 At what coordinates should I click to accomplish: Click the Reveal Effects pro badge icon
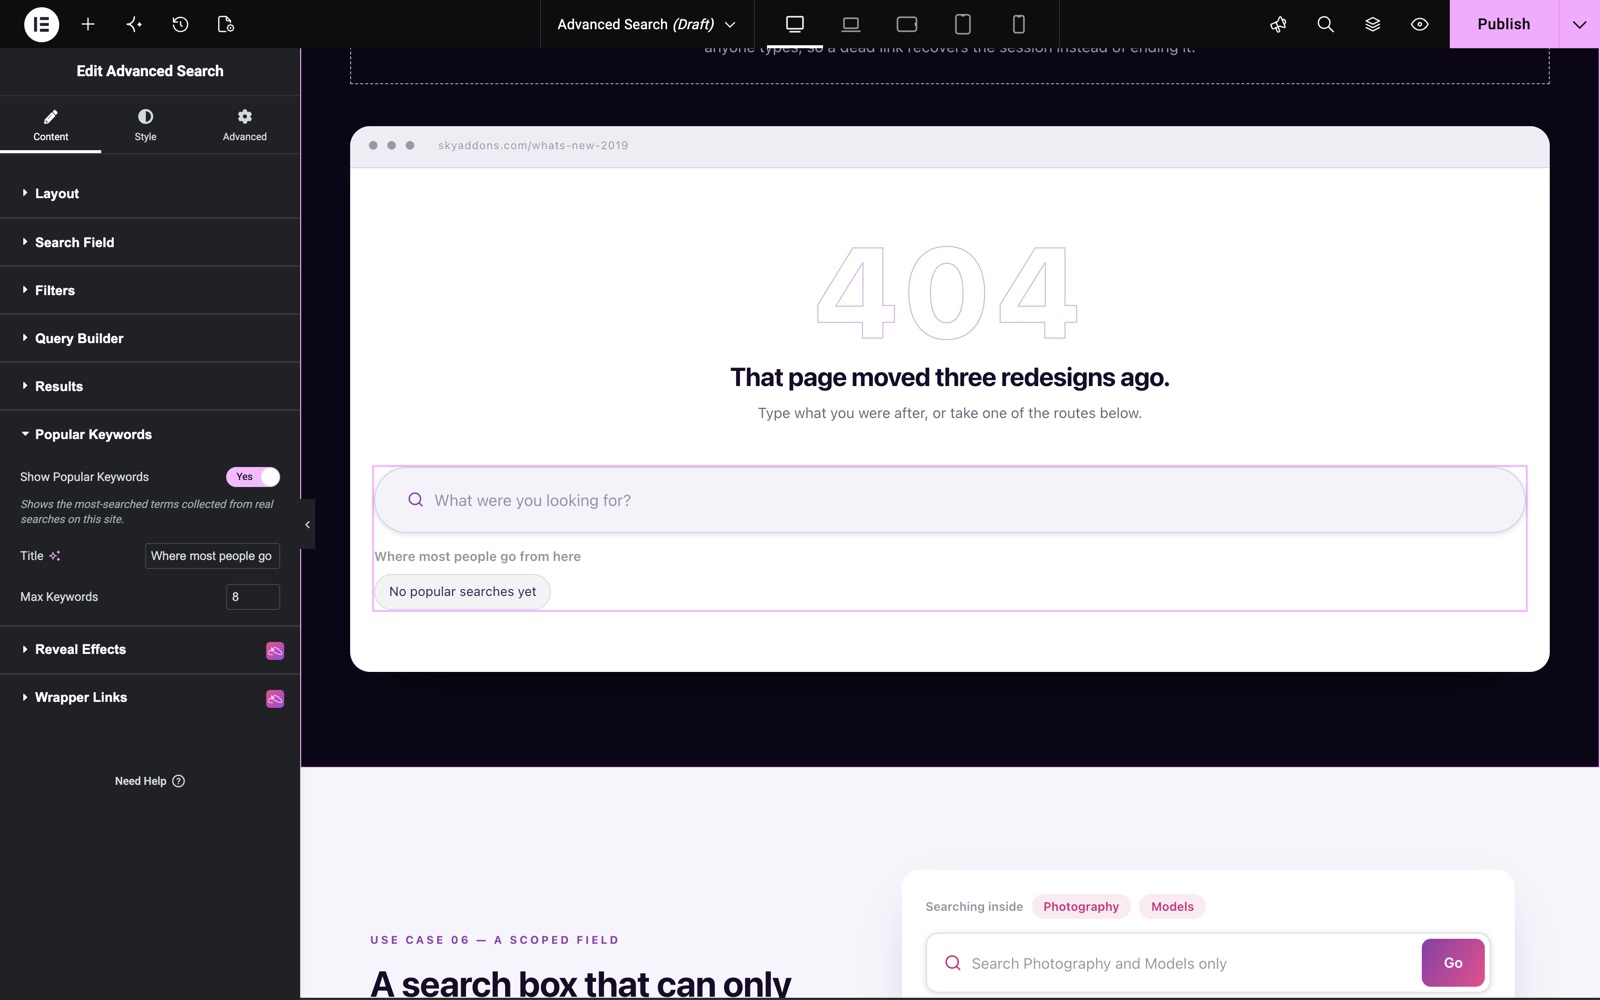pyautogui.click(x=275, y=650)
